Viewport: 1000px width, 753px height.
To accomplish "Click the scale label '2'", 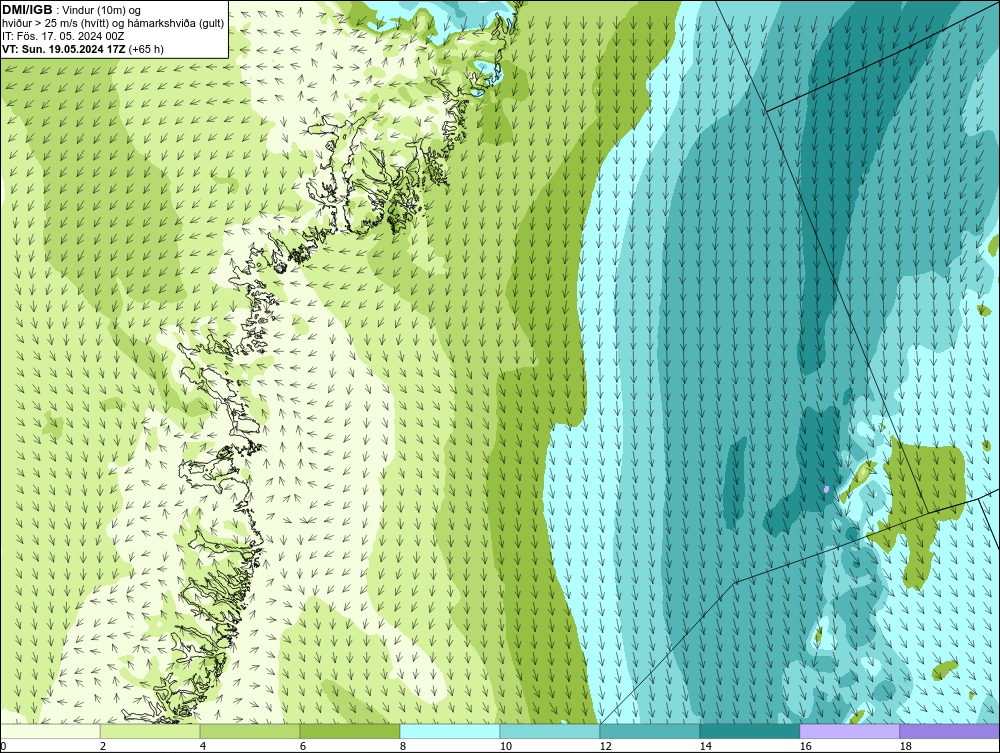I will [103, 746].
